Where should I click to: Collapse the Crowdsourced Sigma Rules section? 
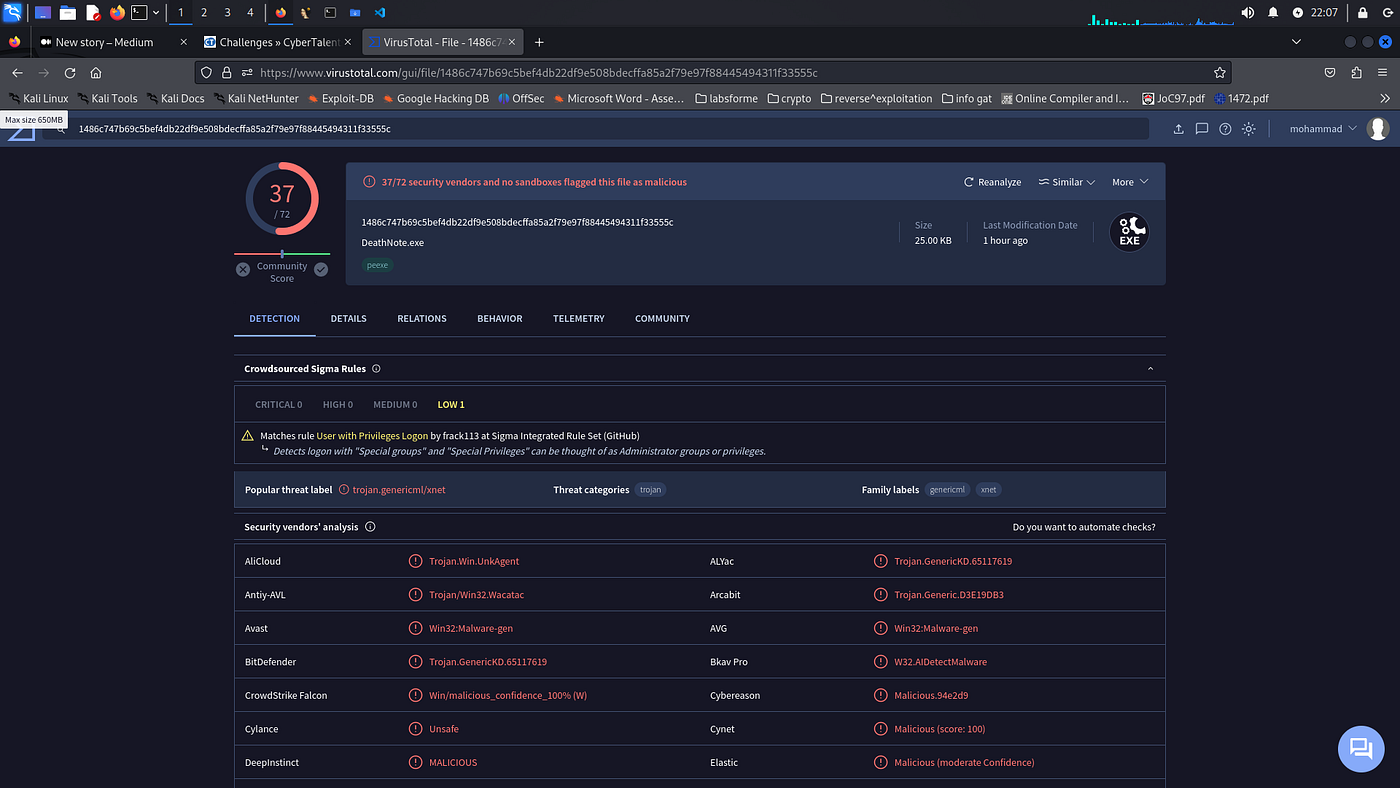point(1150,369)
